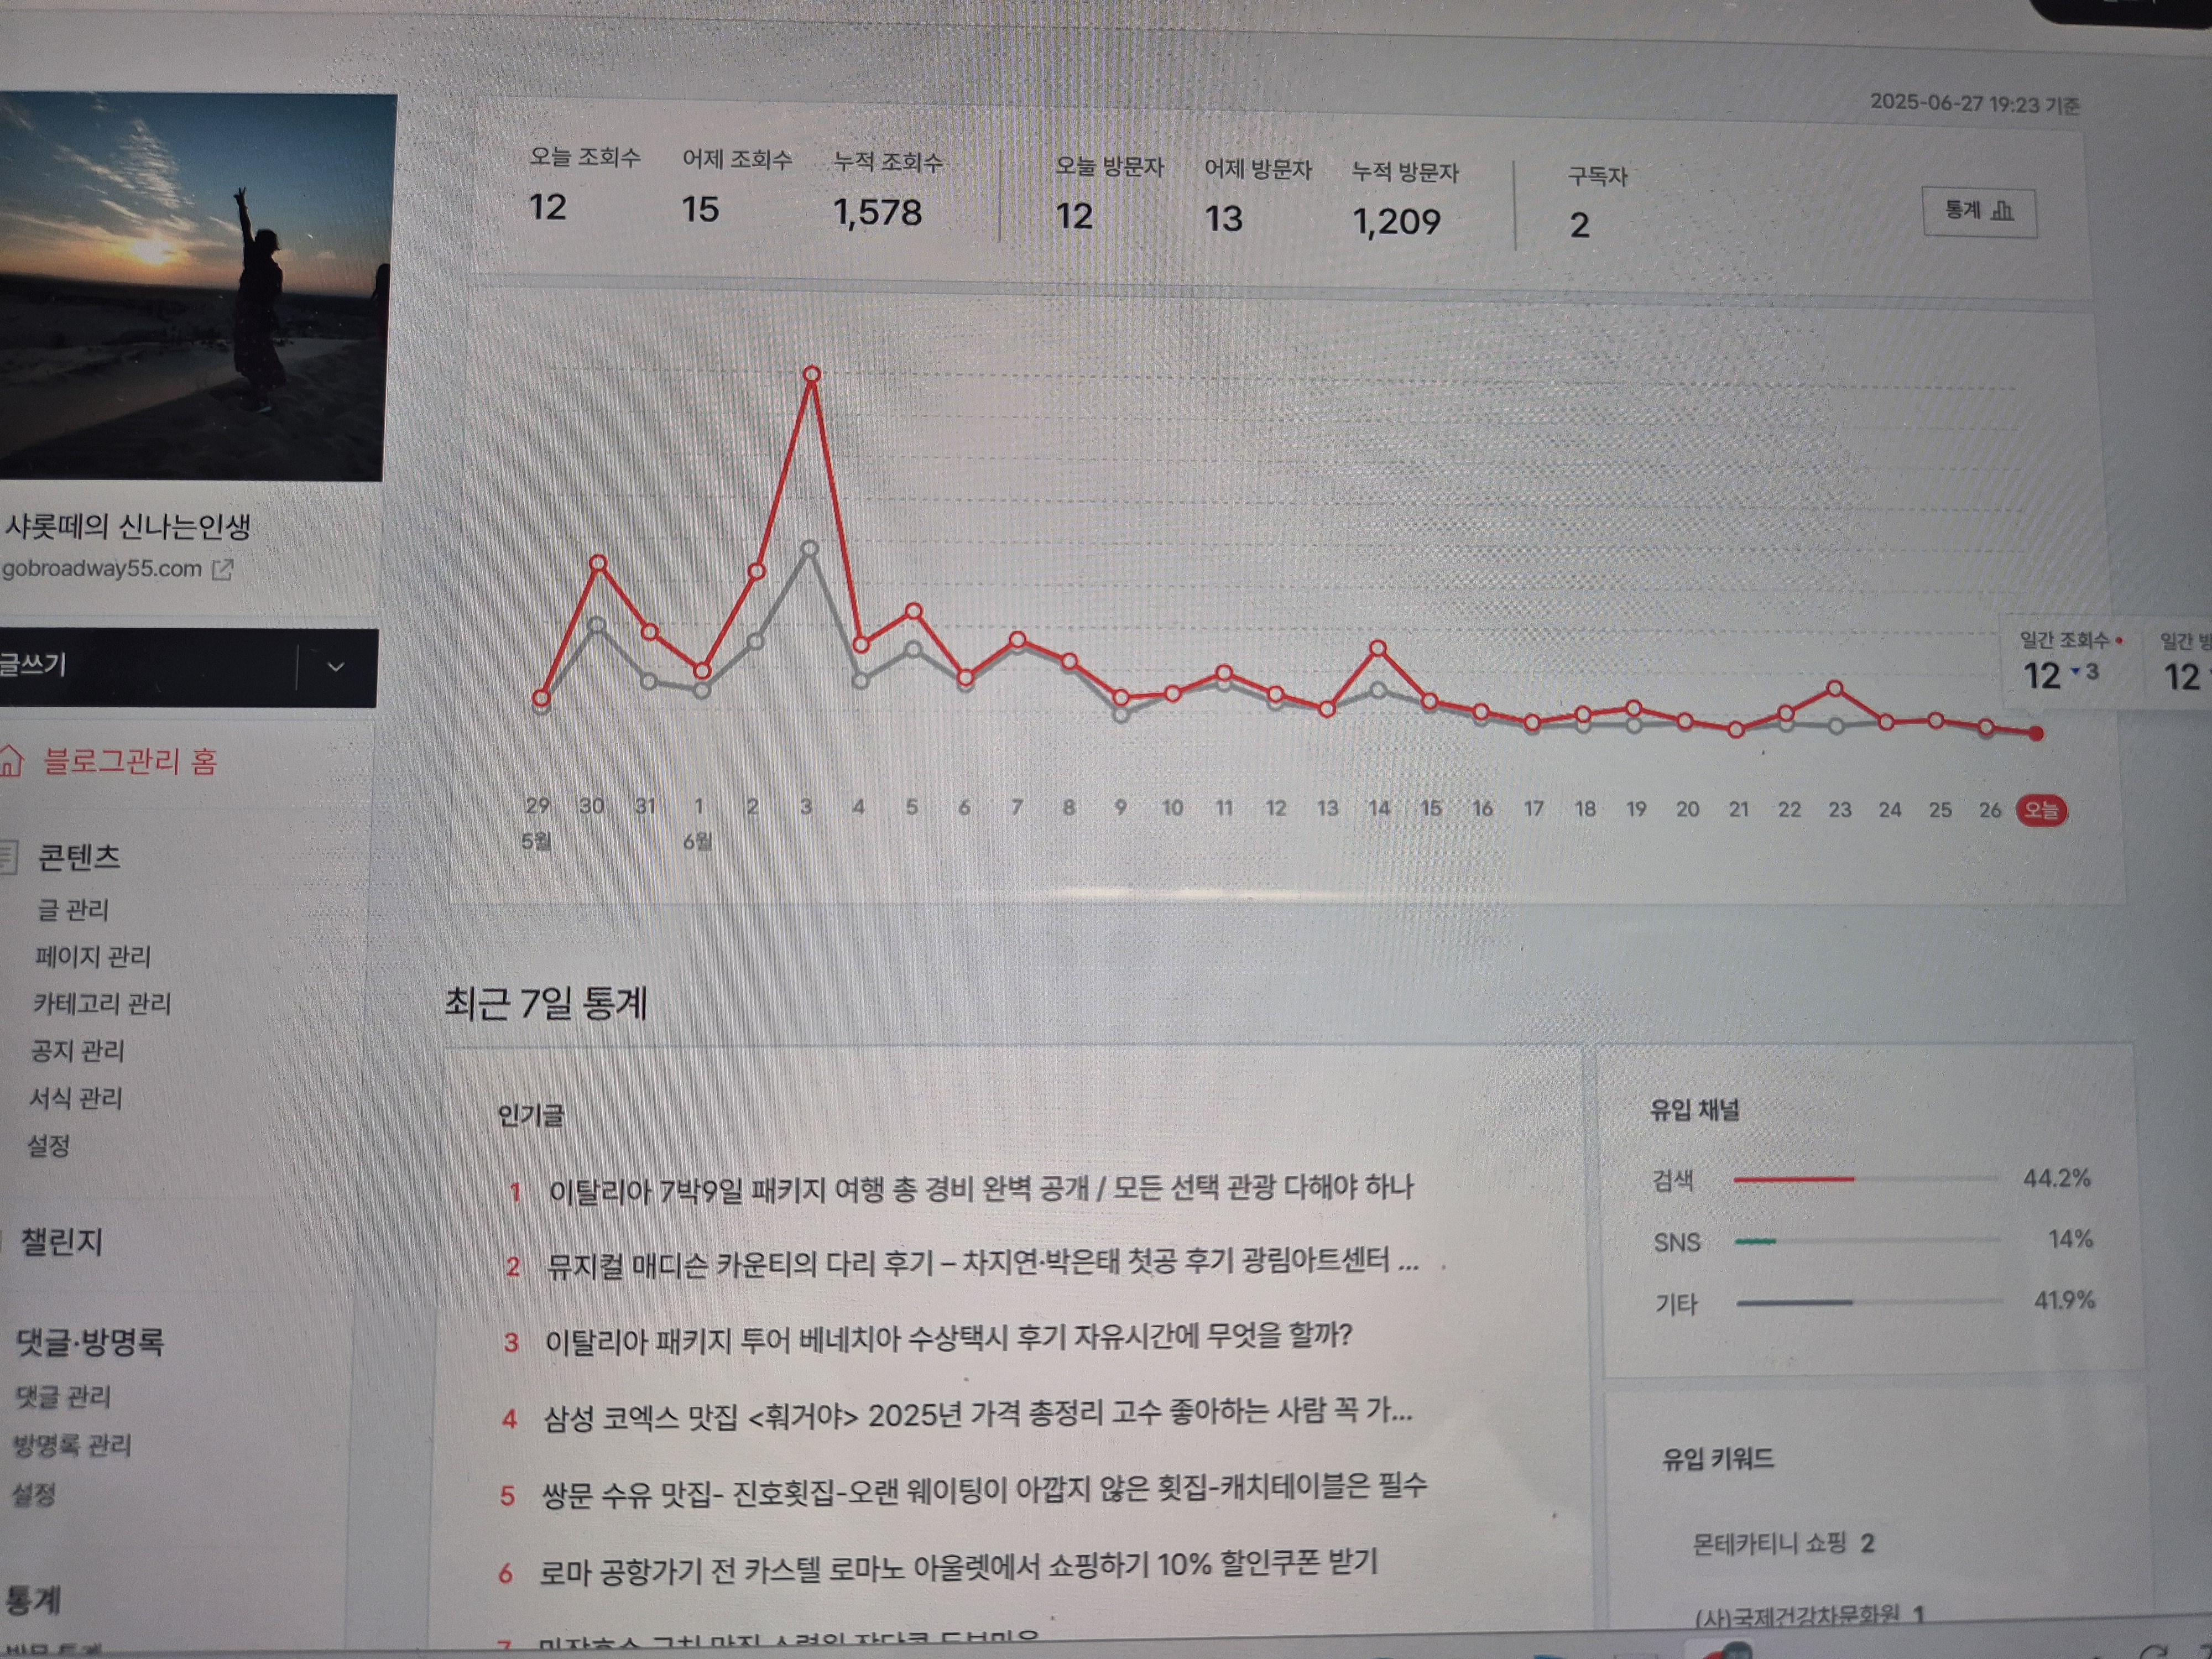The width and height of the screenshot is (2212, 1659).
Task: Open 페이지 관리 in sidebar
Action: tap(92, 957)
